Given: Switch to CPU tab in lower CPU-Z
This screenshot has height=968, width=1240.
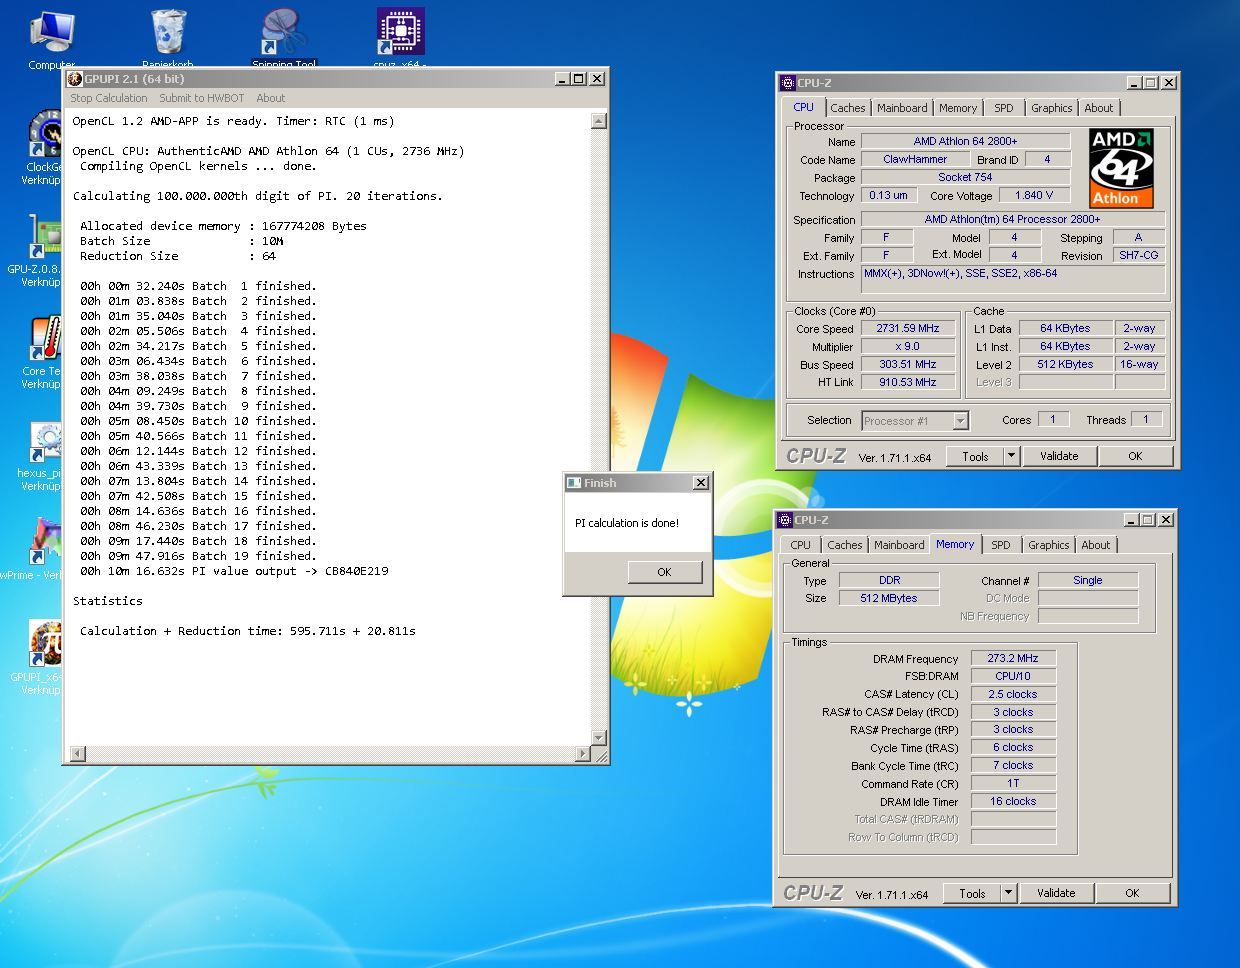Looking at the screenshot, I should click(801, 545).
